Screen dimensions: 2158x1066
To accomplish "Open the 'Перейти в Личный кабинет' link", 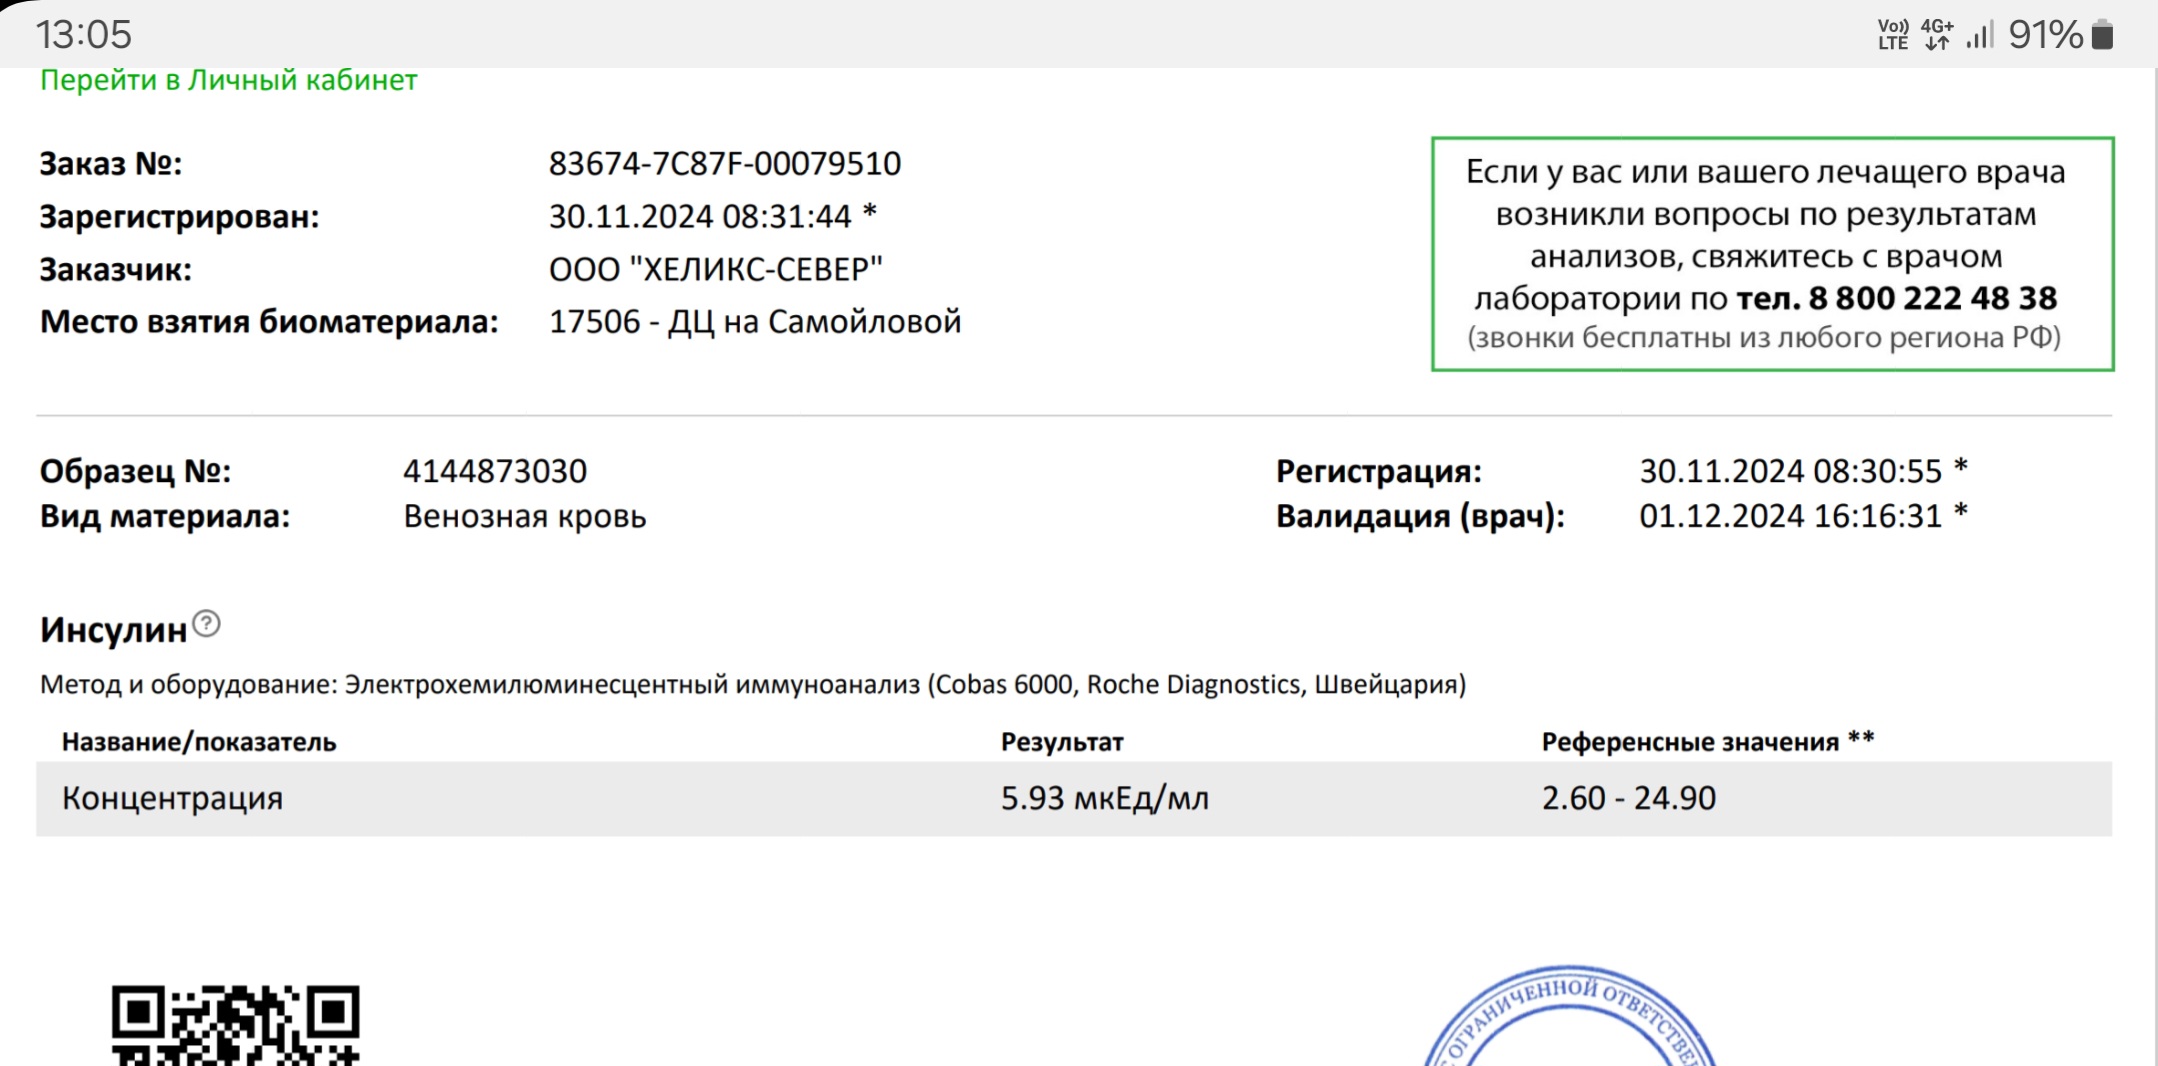I will pyautogui.click(x=228, y=80).
